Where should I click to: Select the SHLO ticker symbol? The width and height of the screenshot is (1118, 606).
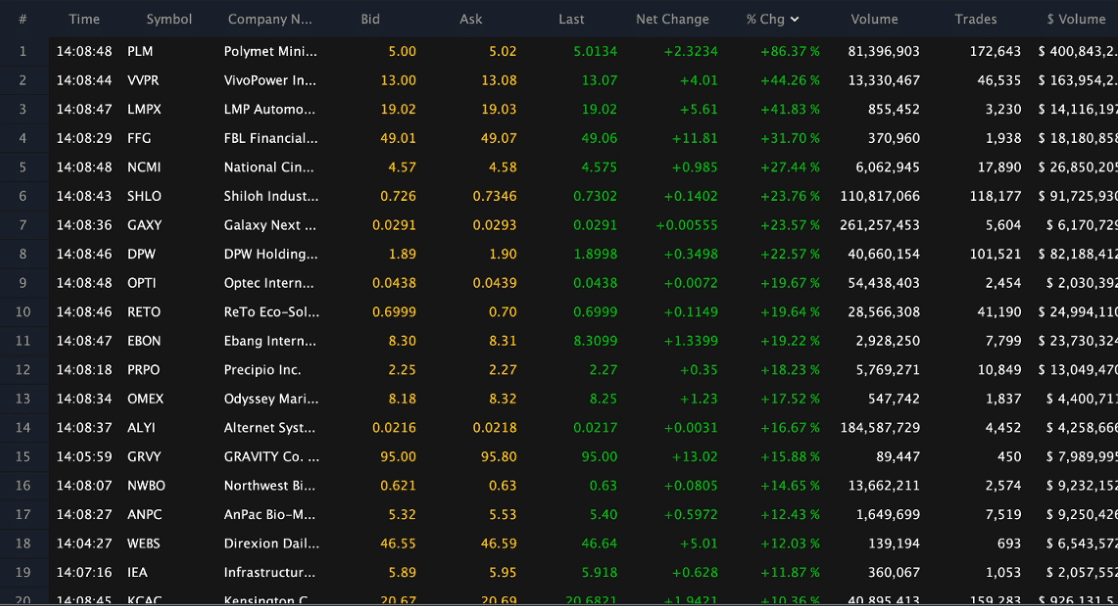(144, 196)
